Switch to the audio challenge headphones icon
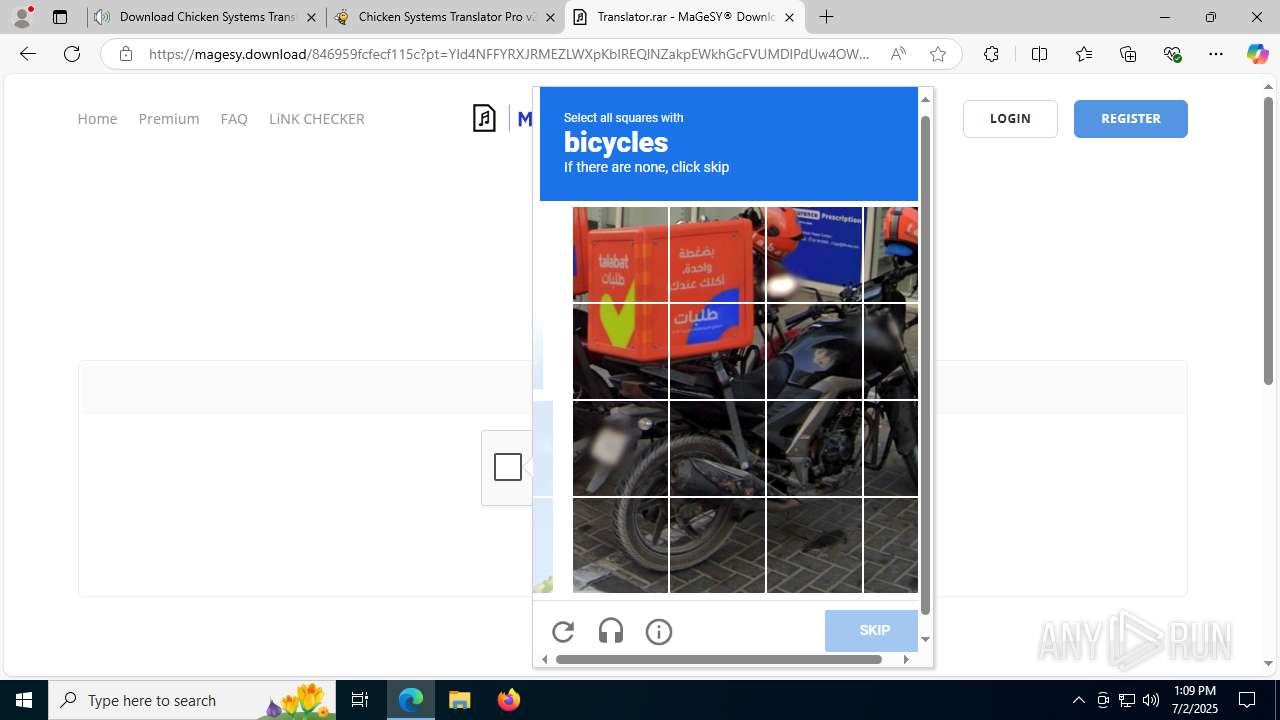This screenshot has height=720, width=1280. 611,631
